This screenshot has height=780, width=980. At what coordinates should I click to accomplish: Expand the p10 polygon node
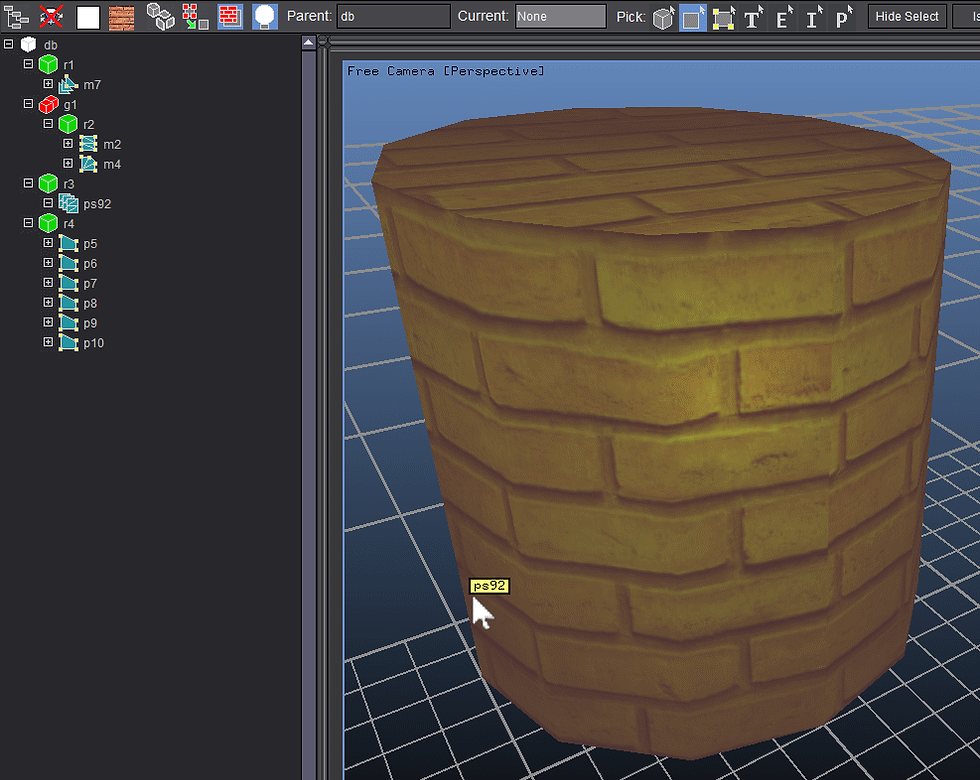tap(48, 342)
